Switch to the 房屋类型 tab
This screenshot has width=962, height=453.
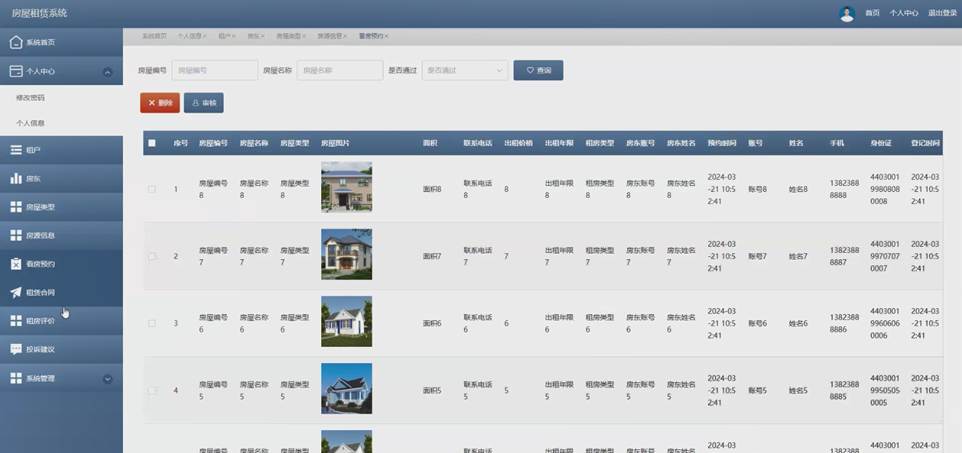click(x=288, y=36)
